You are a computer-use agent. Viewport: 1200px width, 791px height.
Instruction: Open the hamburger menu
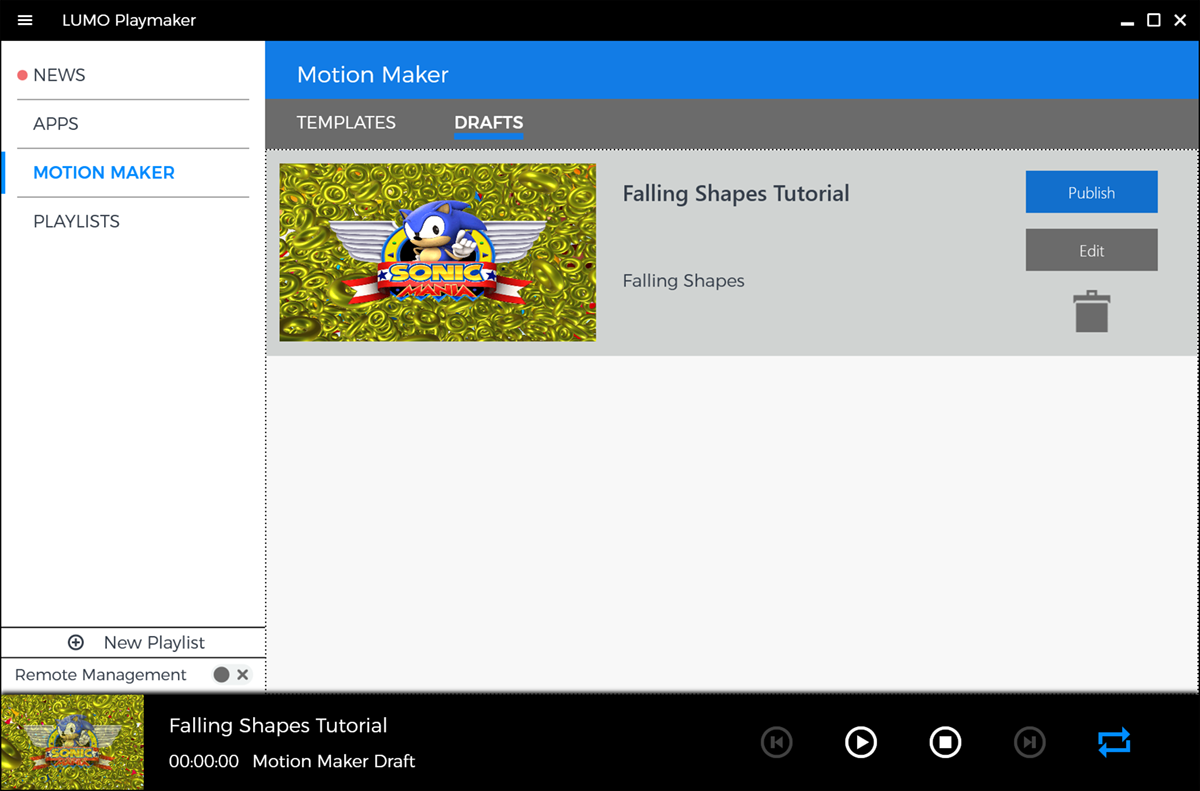pos(25,20)
